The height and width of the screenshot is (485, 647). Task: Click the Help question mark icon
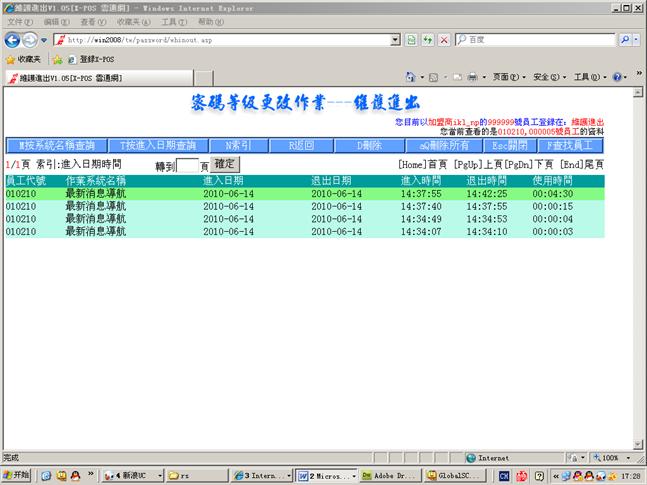617,76
